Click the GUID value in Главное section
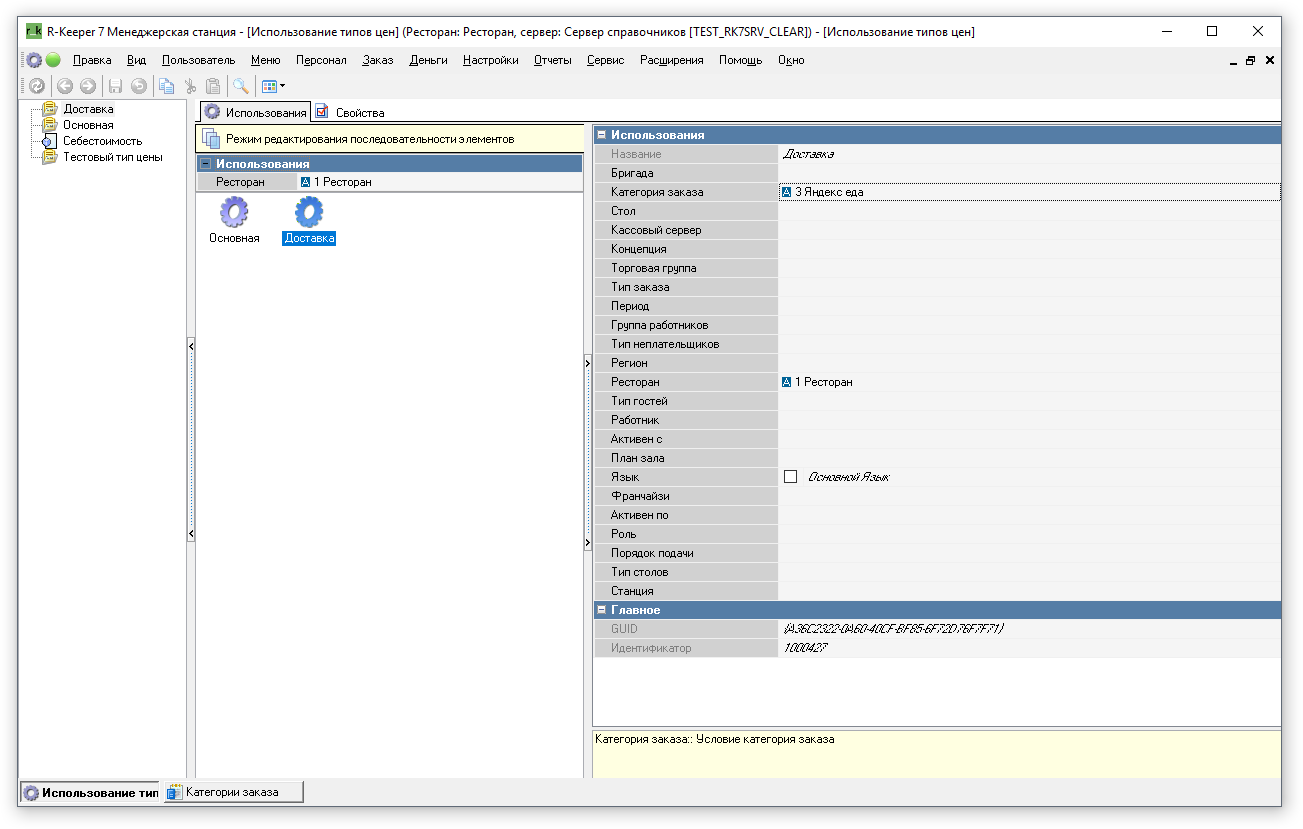Image resolution: width=1303 pixels, height=829 pixels. 1029,629
